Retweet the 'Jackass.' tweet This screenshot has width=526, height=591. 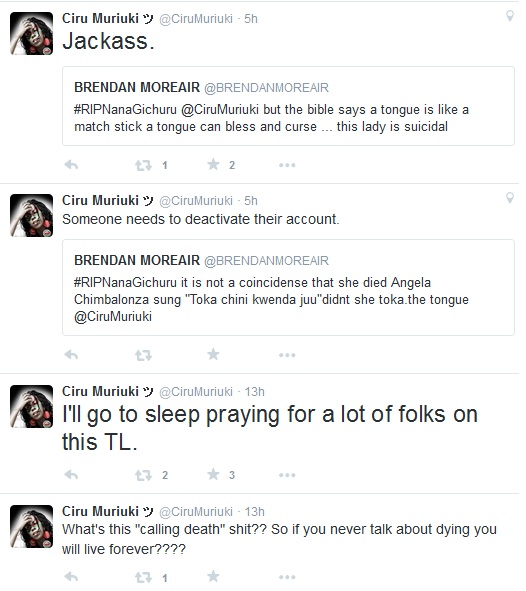click(143, 165)
